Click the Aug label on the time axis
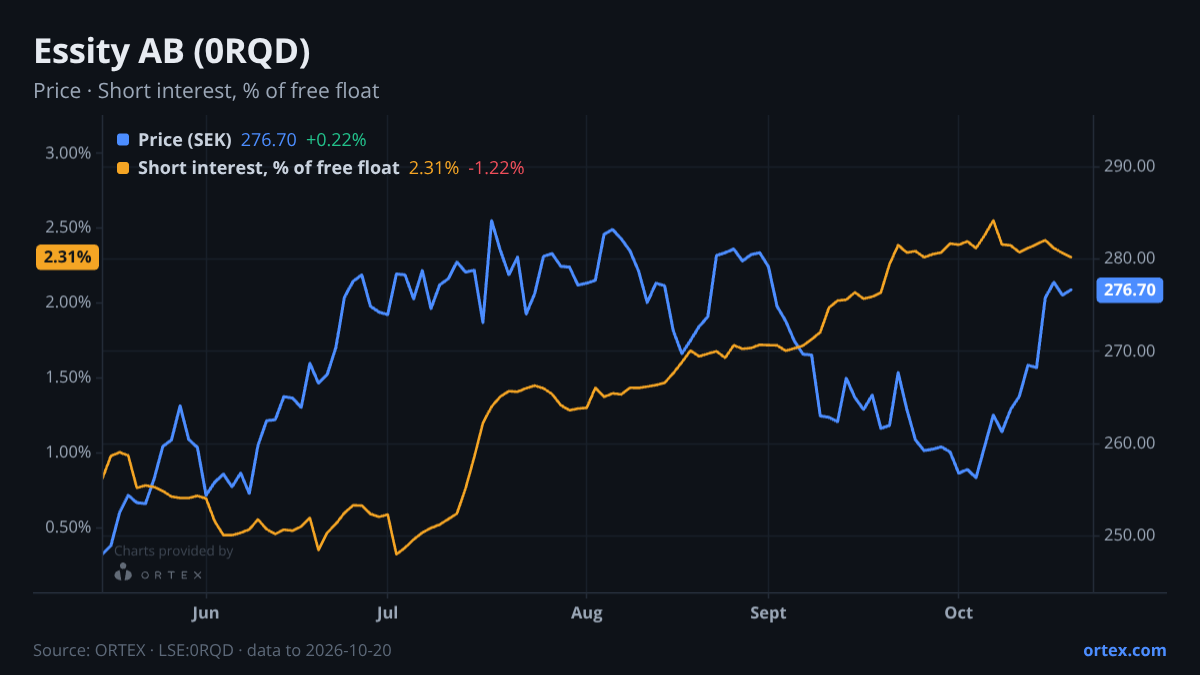This screenshot has width=1200, height=675. pos(587,613)
